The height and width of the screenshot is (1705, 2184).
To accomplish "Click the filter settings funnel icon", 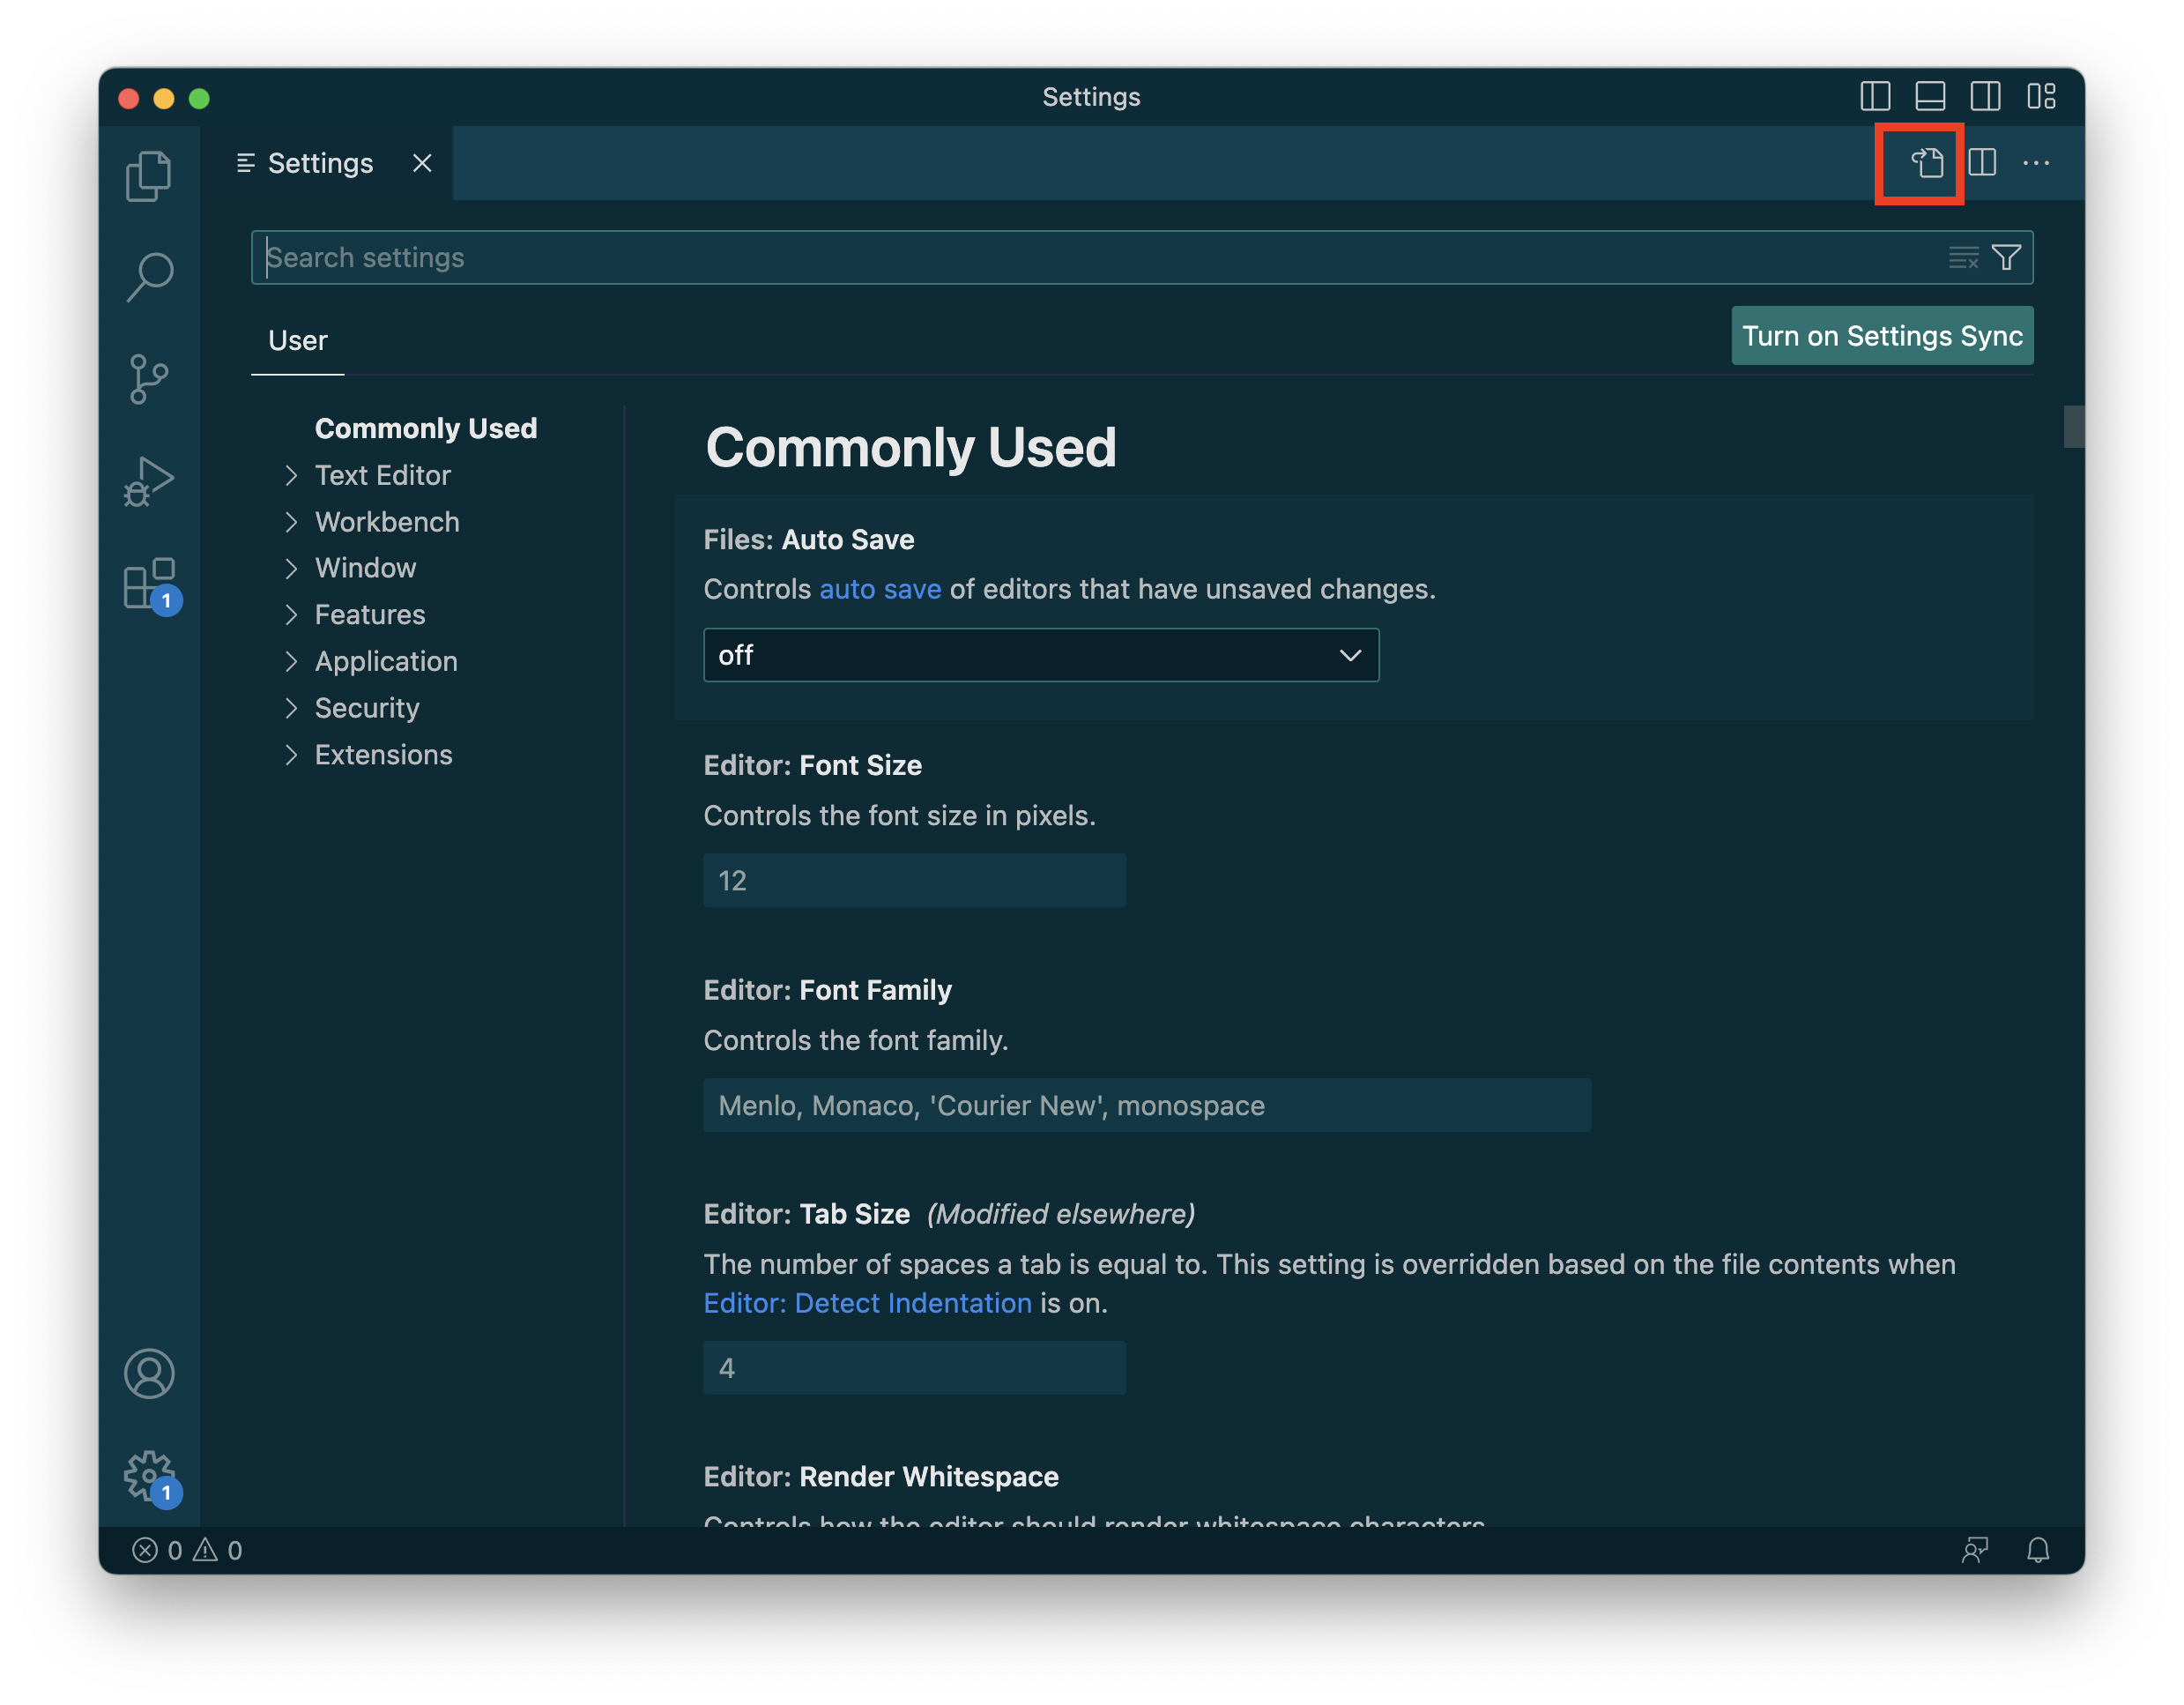I will 2006,258.
